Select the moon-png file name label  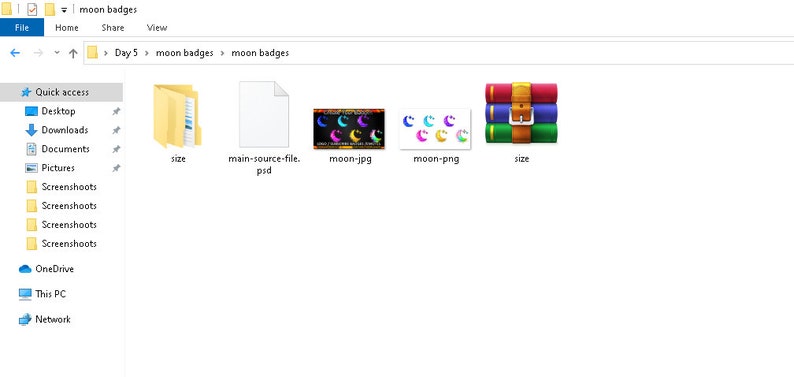pyautogui.click(x=436, y=159)
